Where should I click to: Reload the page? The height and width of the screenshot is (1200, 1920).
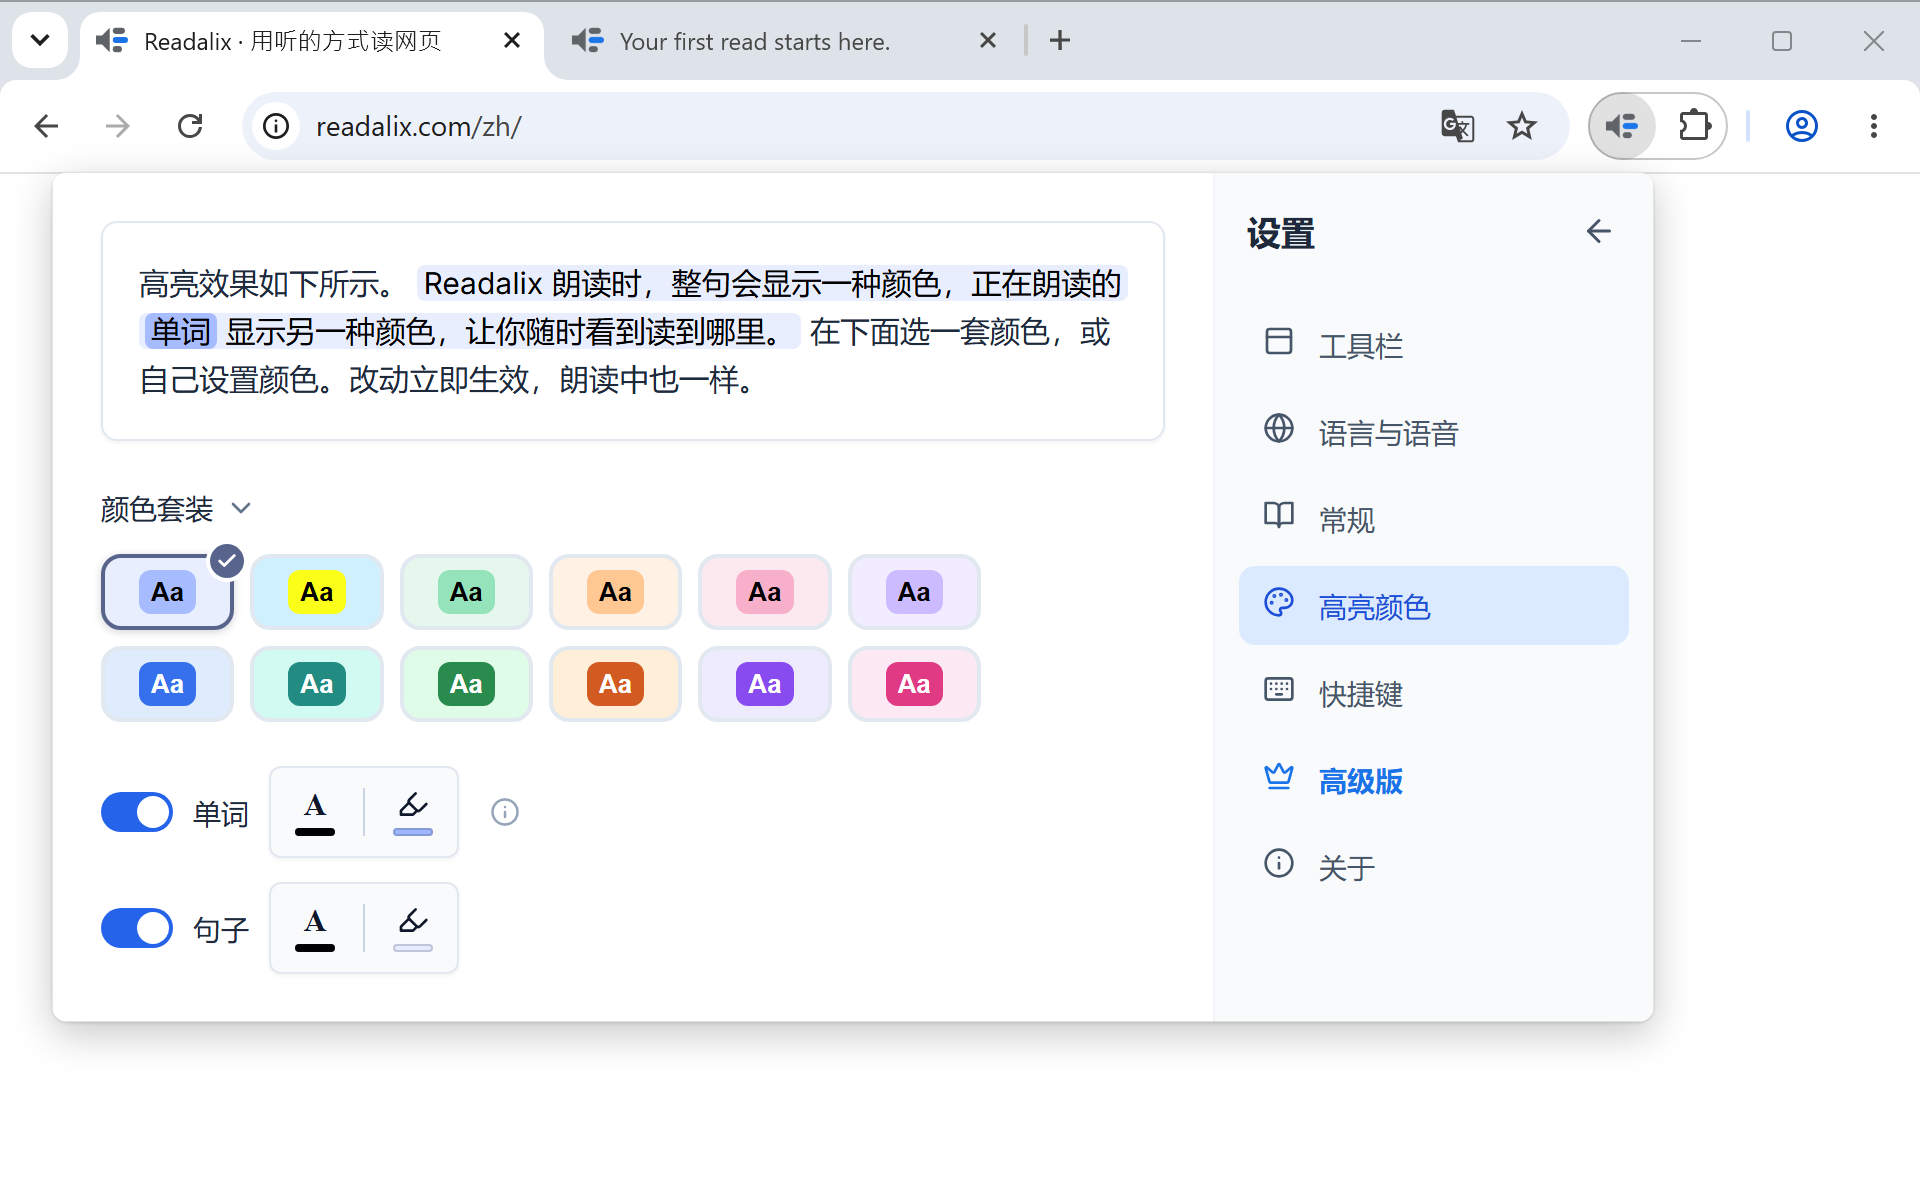190,126
